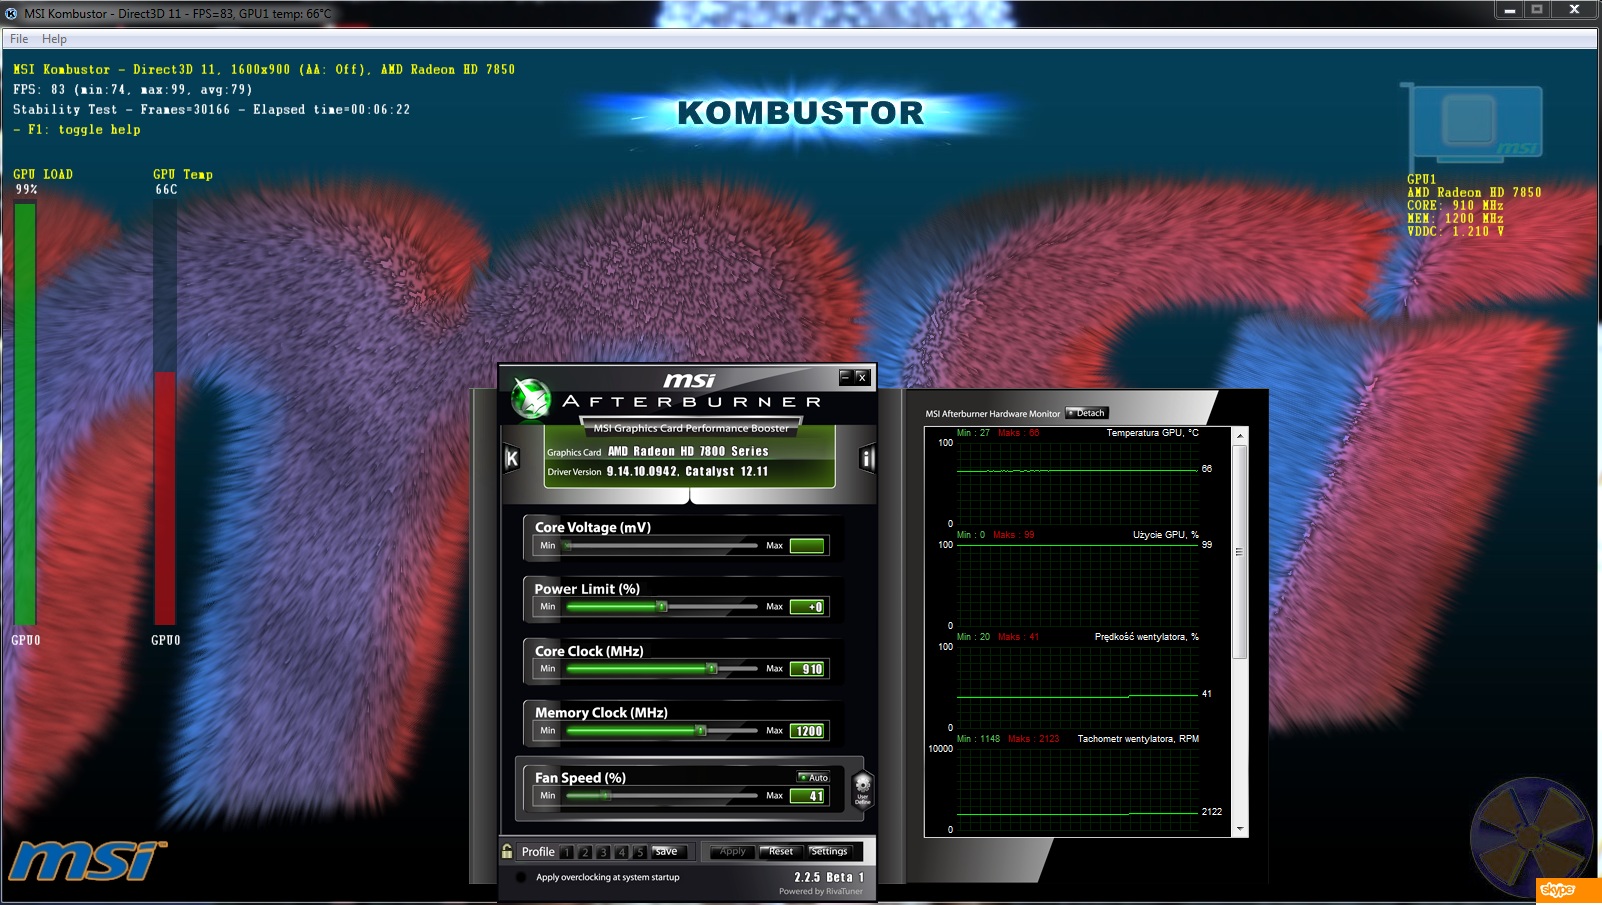The width and height of the screenshot is (1602, 905).
Task: Click the Core Clock slider handle
Action: [x=712, y=669]
